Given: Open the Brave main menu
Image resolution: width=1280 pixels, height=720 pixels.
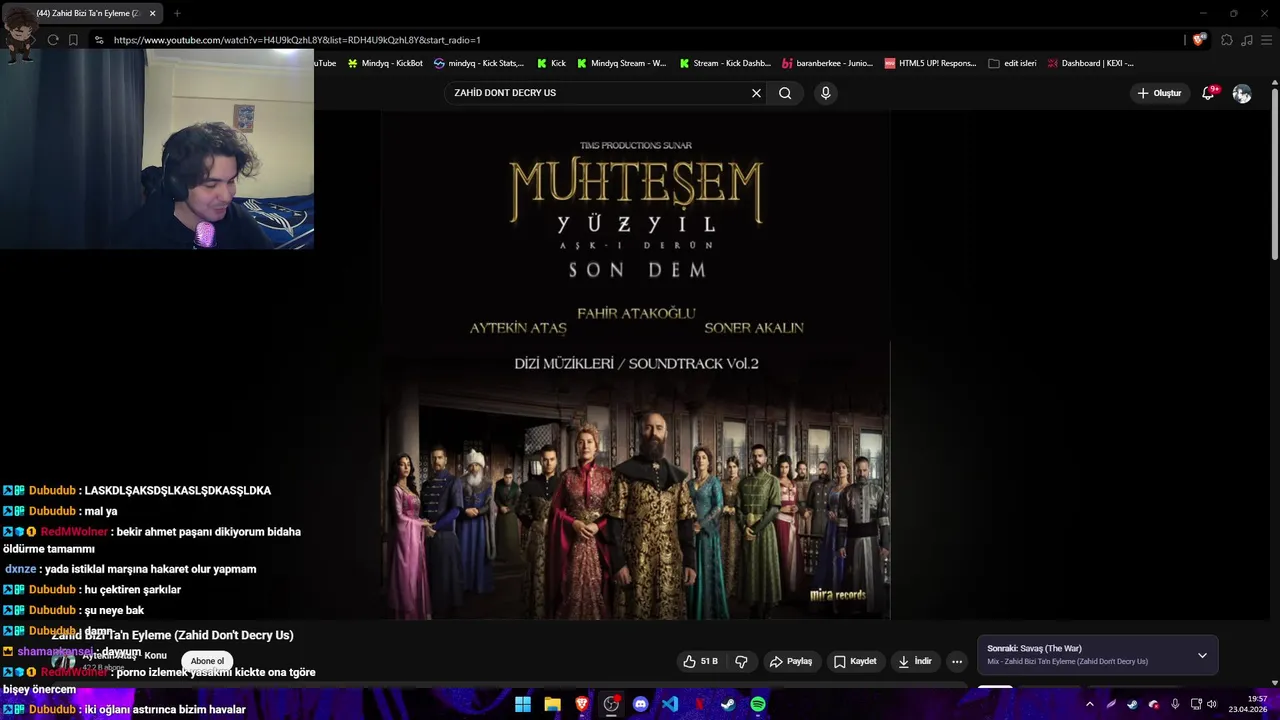Looking at the screenshot, I should (1266, 40).
